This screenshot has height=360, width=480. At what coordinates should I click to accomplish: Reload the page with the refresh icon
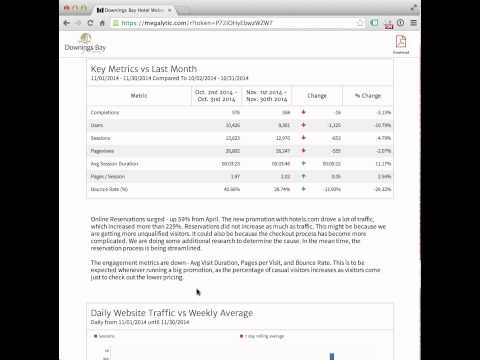pyautogui.click(x=90, y=23)
